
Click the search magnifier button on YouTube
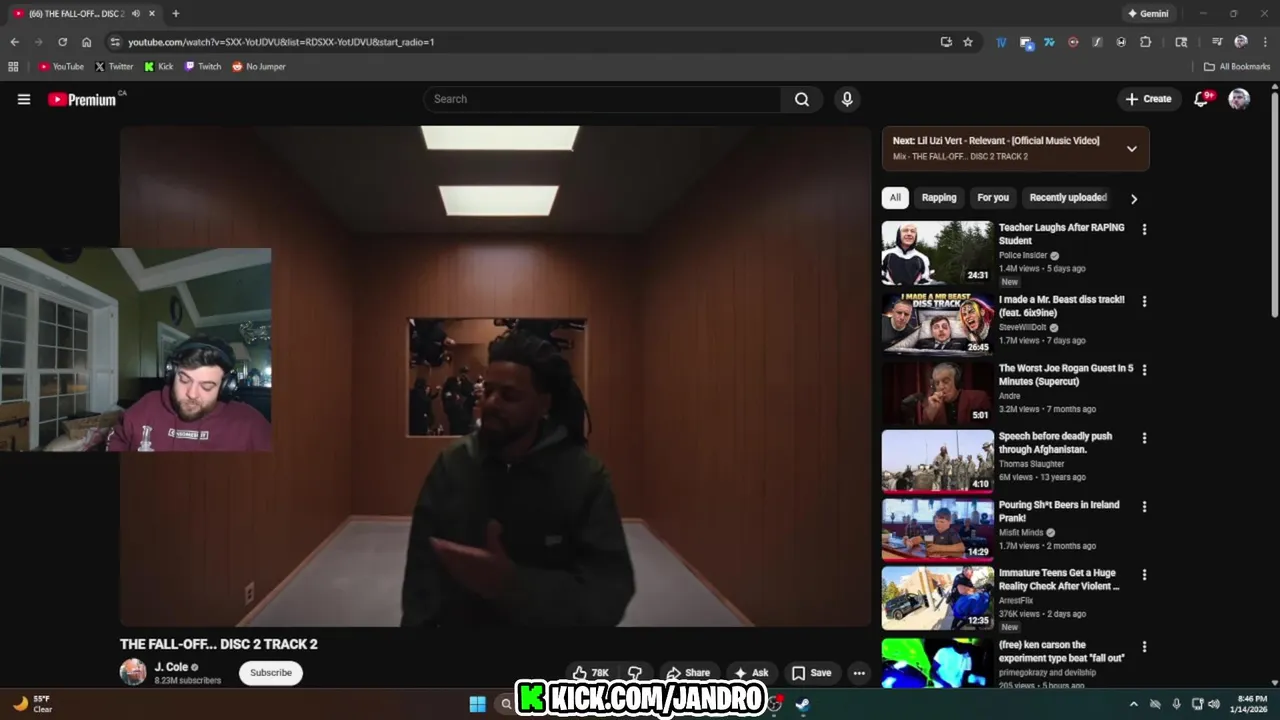click(x=802, y=99)
